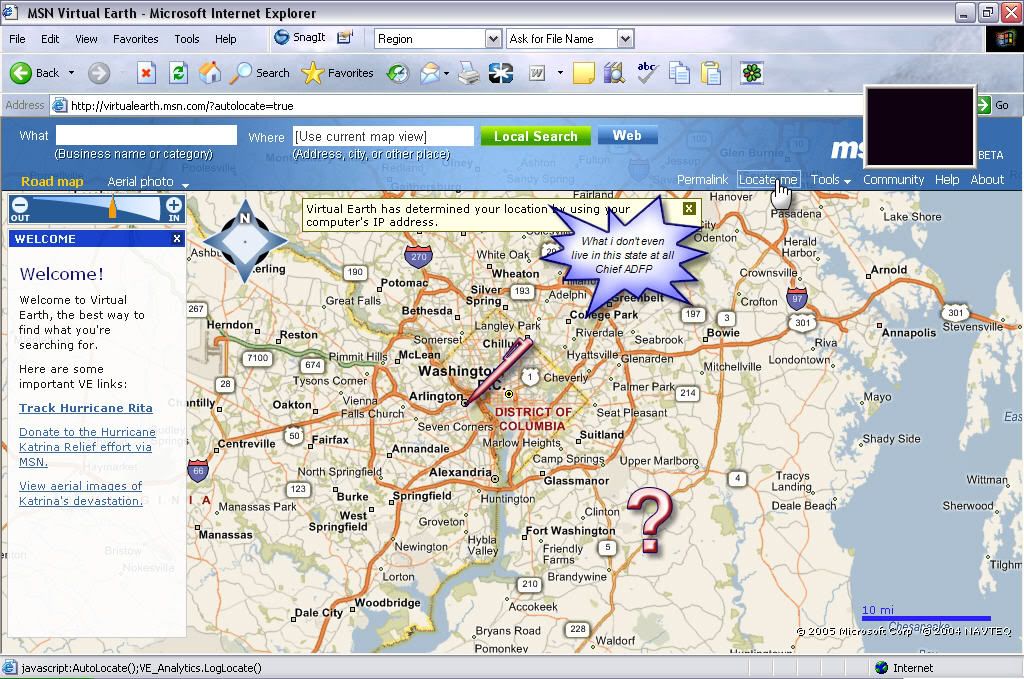Click the abc spelling check icon
This screenshot has height=679, width=1024.
click(647, 72)
